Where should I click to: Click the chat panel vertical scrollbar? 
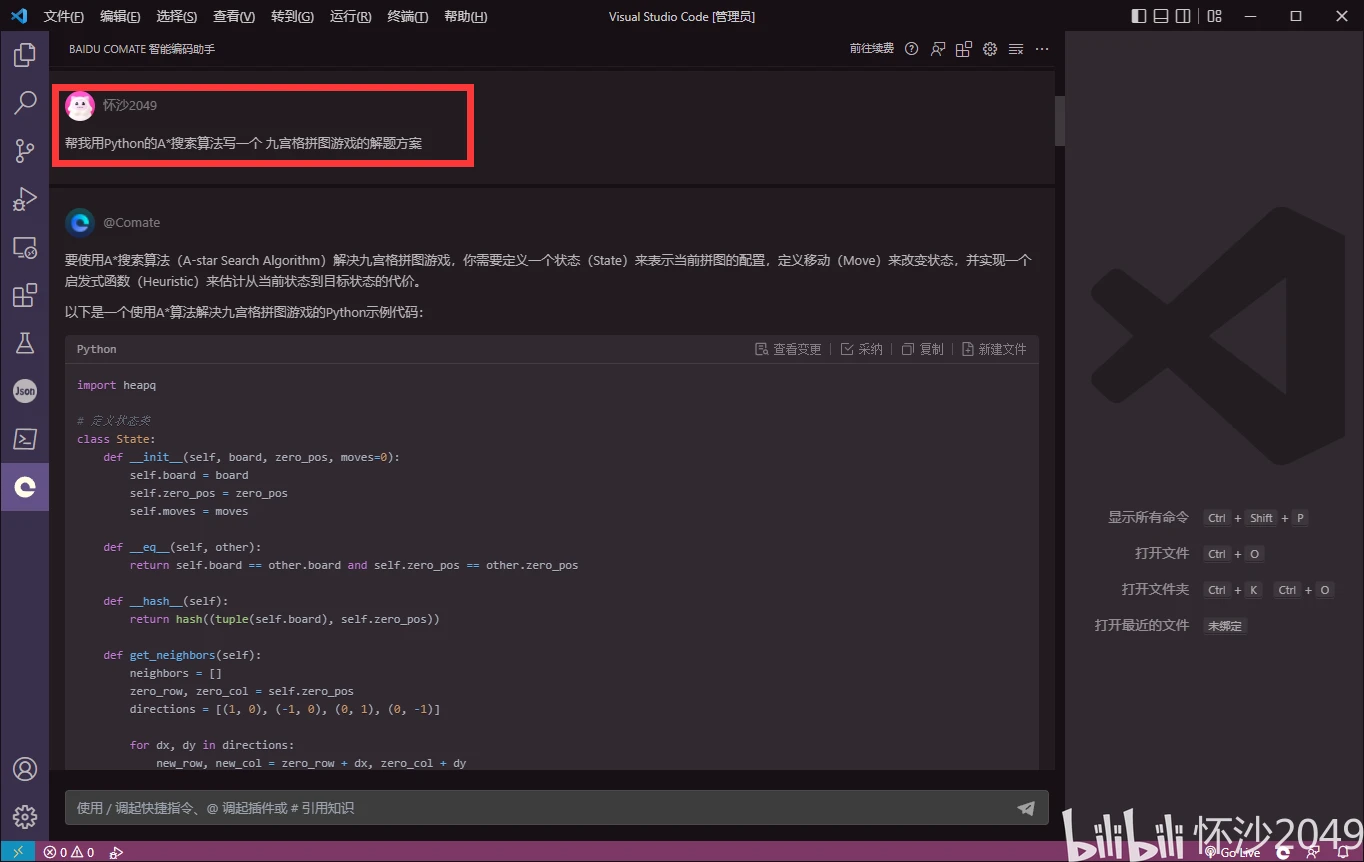(x=1059, y=121)
